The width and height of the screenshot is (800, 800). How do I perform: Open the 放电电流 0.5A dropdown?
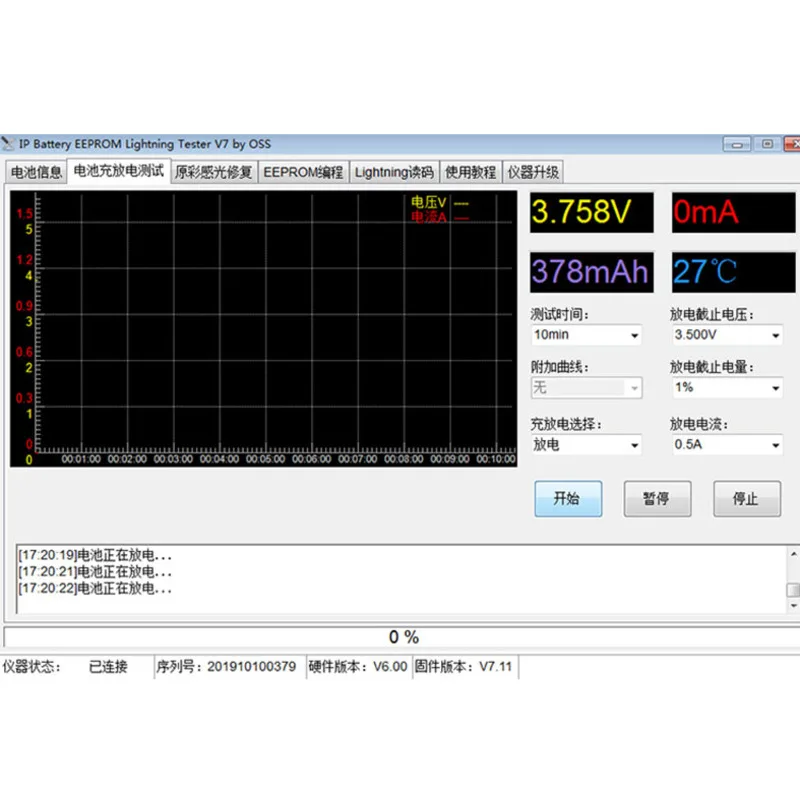(727, 445)
